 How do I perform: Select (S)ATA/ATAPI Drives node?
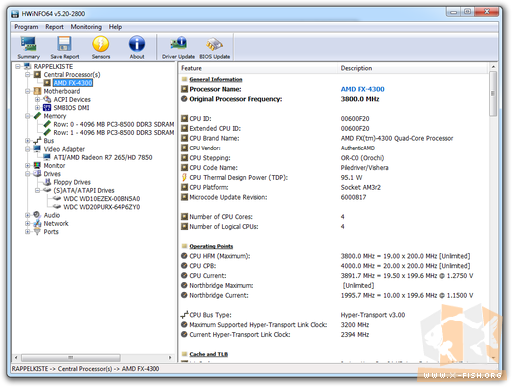tap(84, 190)
